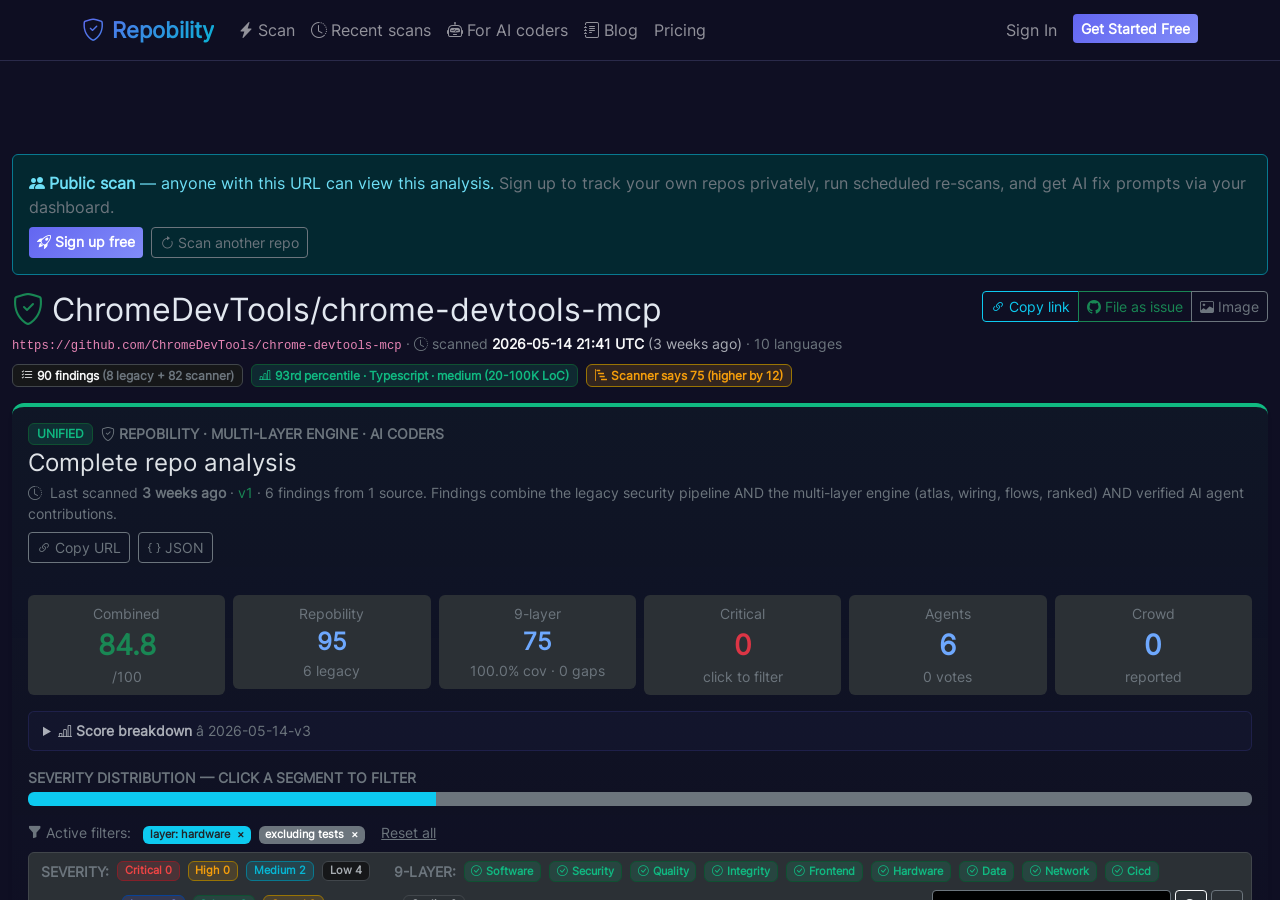Click the 90 findings badge
This screenshot has height=900, width=1280.
tap(127, 375)
